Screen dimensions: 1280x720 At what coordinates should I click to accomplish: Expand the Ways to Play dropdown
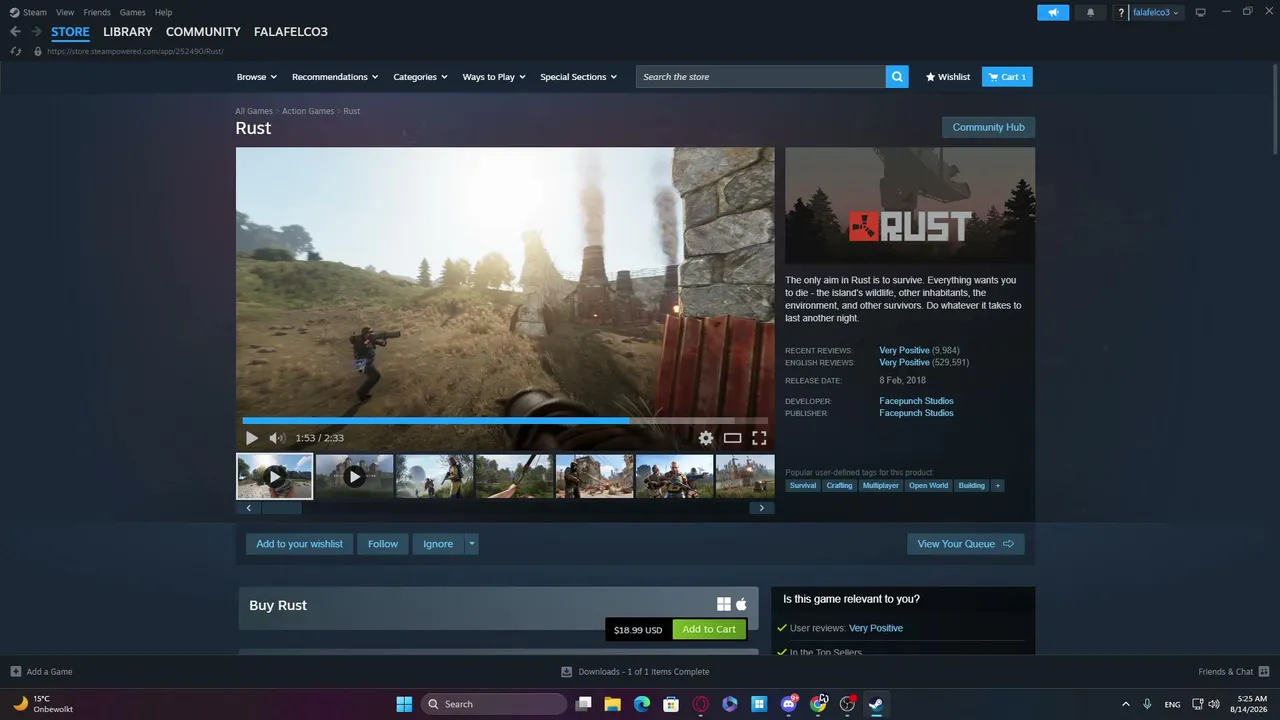[x=494, y=77]
